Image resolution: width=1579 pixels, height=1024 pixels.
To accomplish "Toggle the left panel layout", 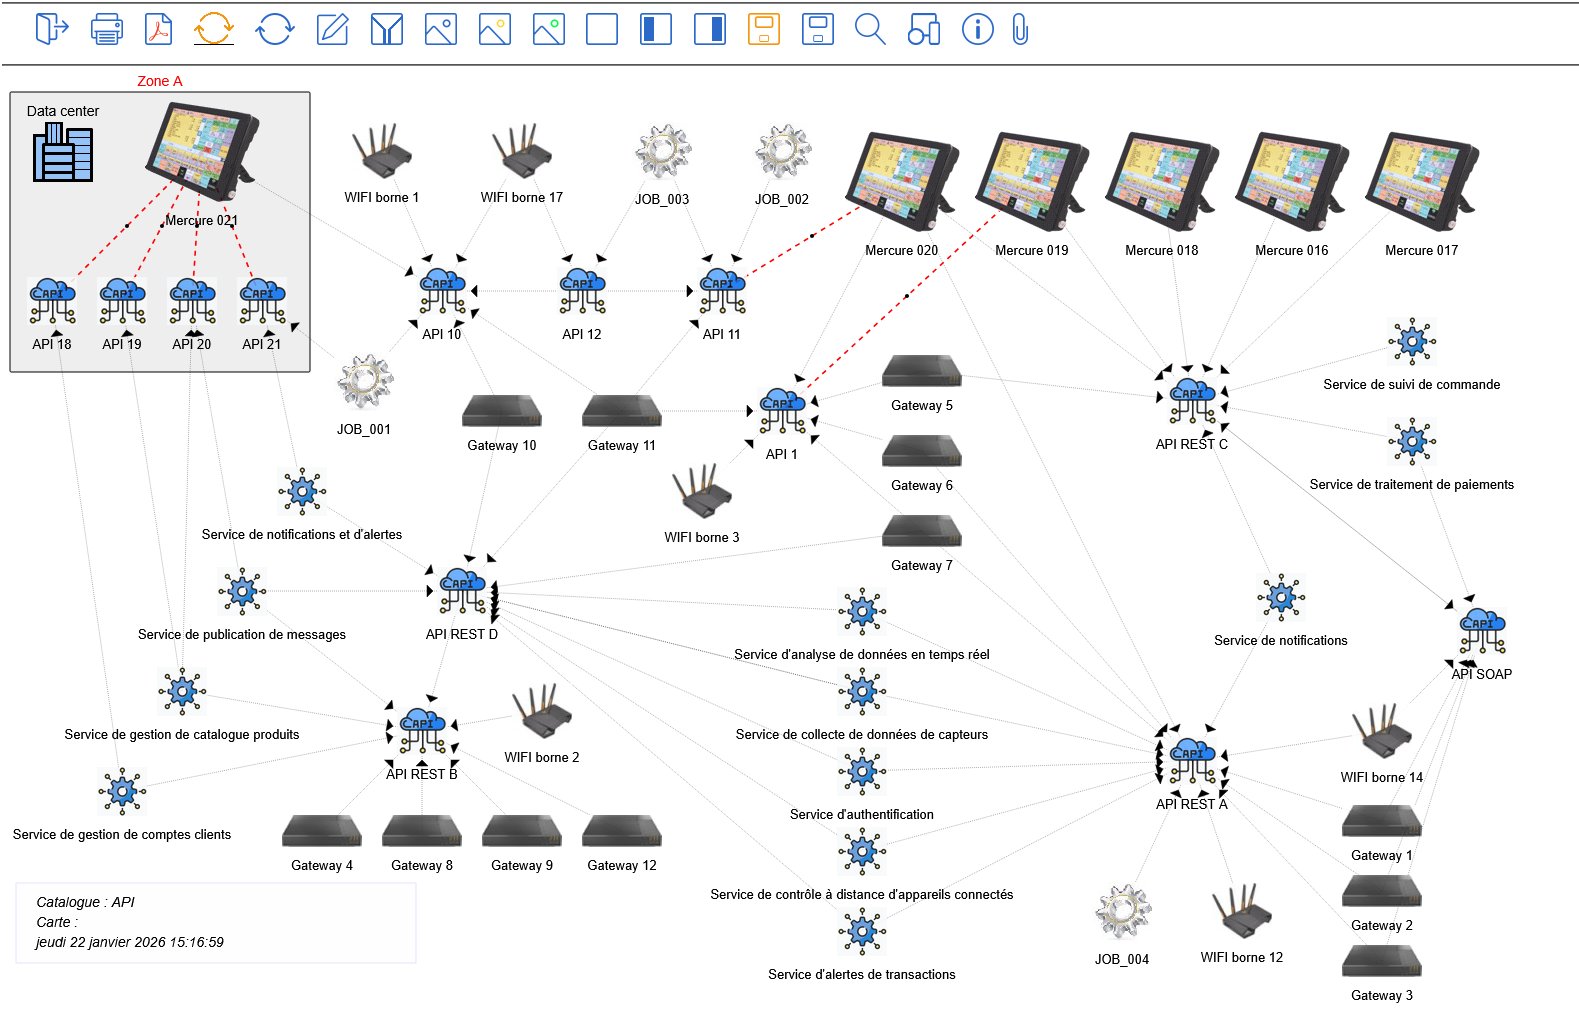I will [x=656, y=29].
